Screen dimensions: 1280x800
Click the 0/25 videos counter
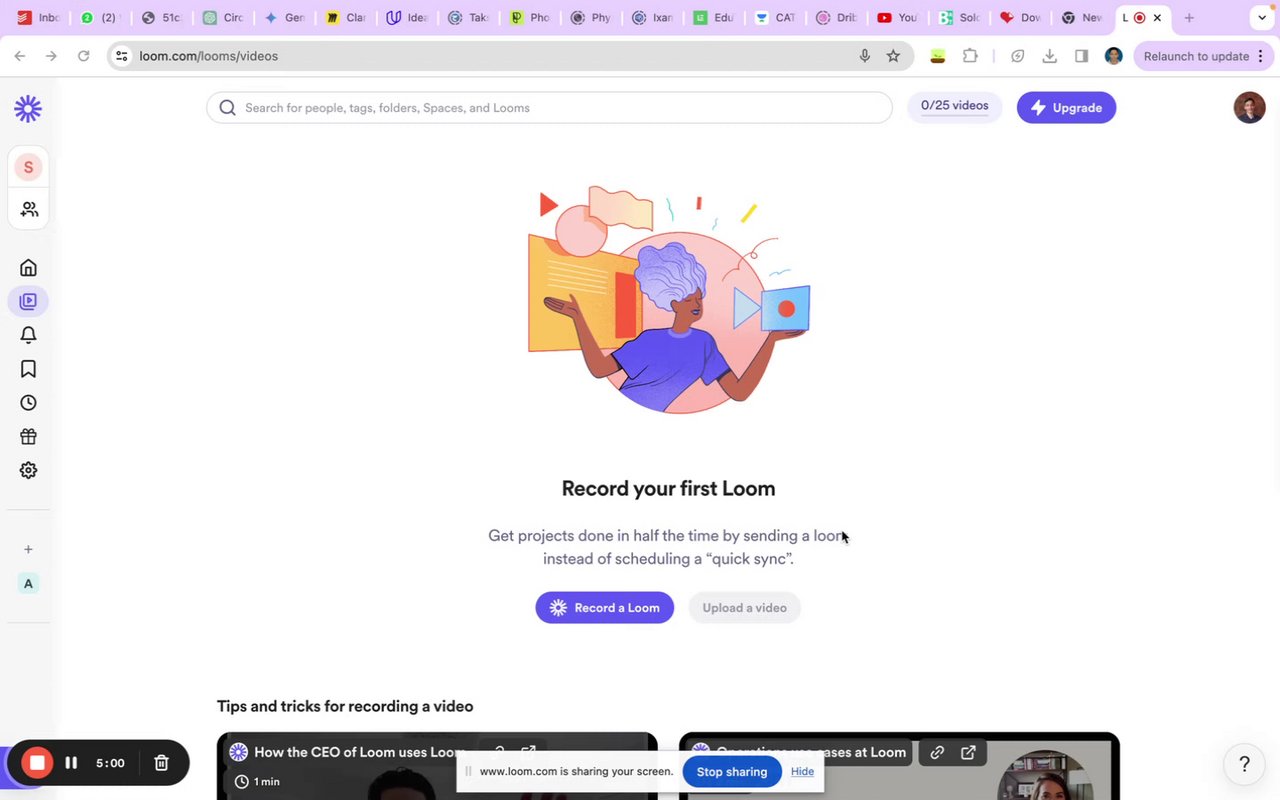click(x=954, y=106)
